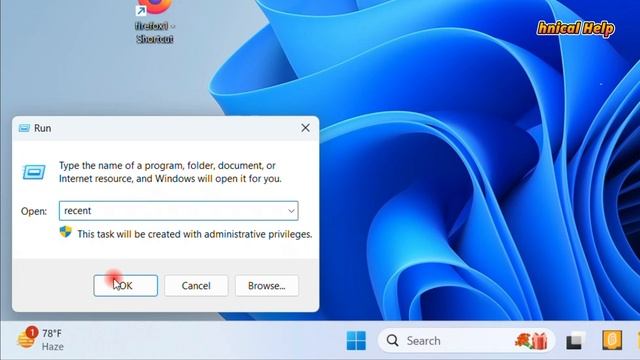Click the Run icon in the title bar

coord(24,128)
